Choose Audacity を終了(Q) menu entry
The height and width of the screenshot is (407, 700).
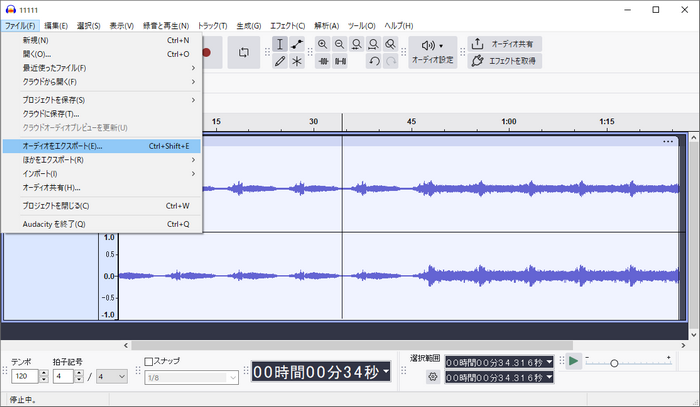pyautogui.click(x=102, y=224)
